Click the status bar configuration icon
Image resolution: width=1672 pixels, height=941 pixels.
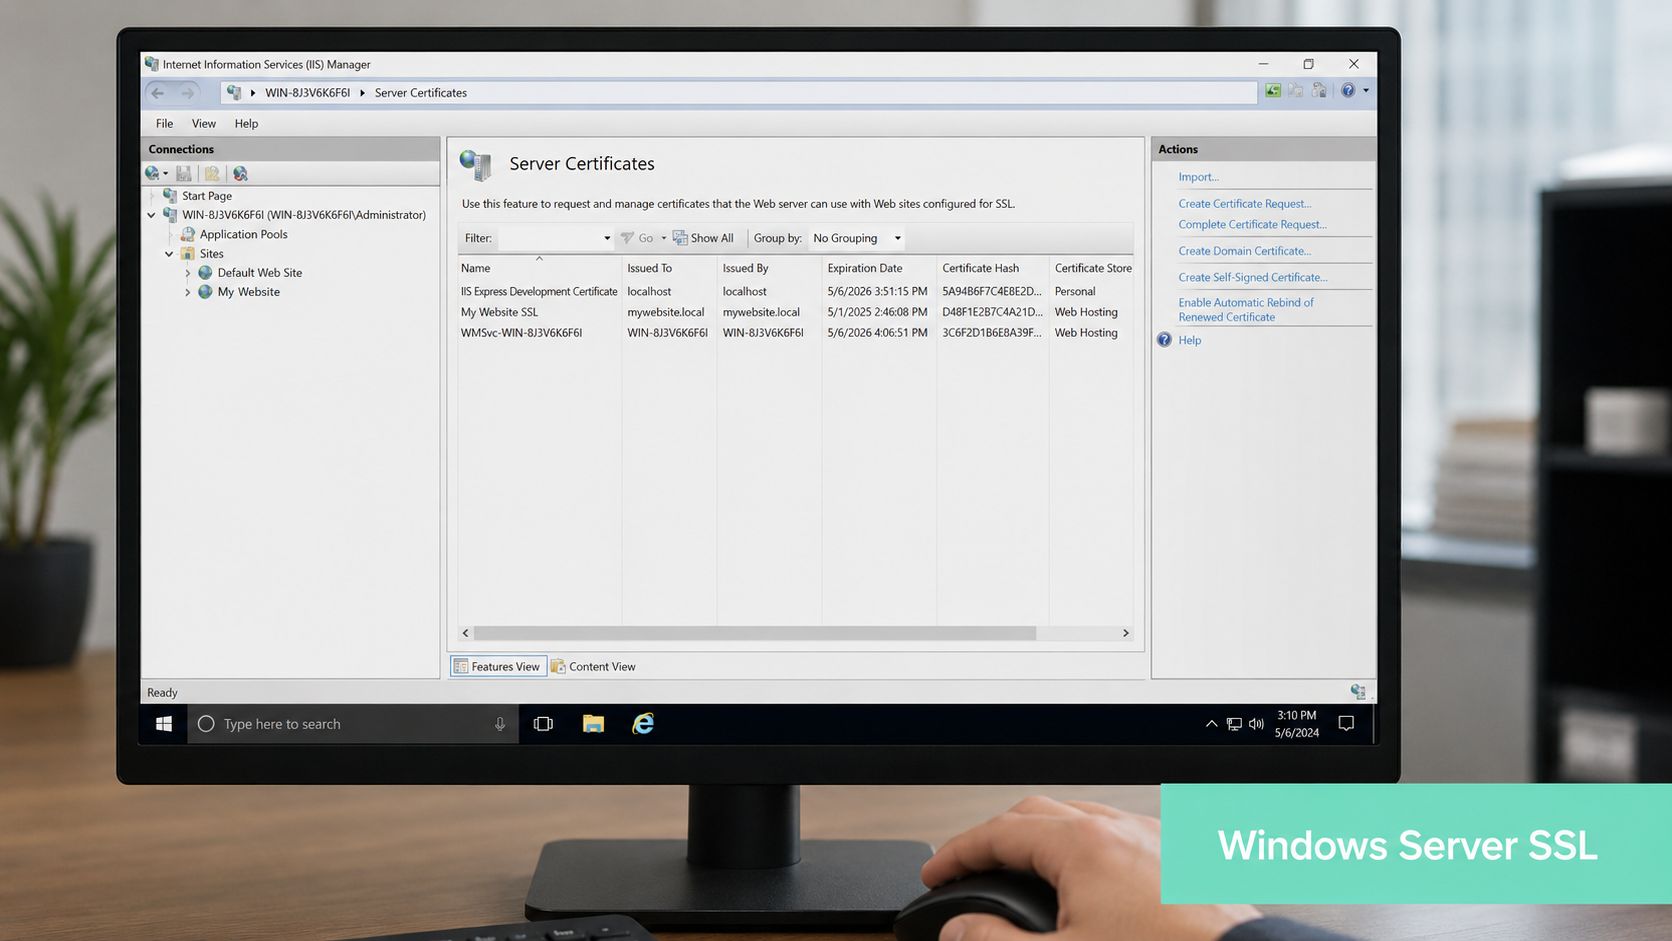pyautogui.click(x=1358, y=692)
